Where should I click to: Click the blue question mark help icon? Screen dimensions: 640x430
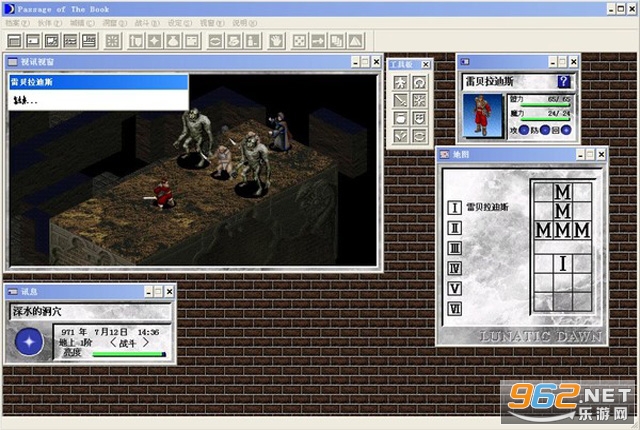pos(564,82)
